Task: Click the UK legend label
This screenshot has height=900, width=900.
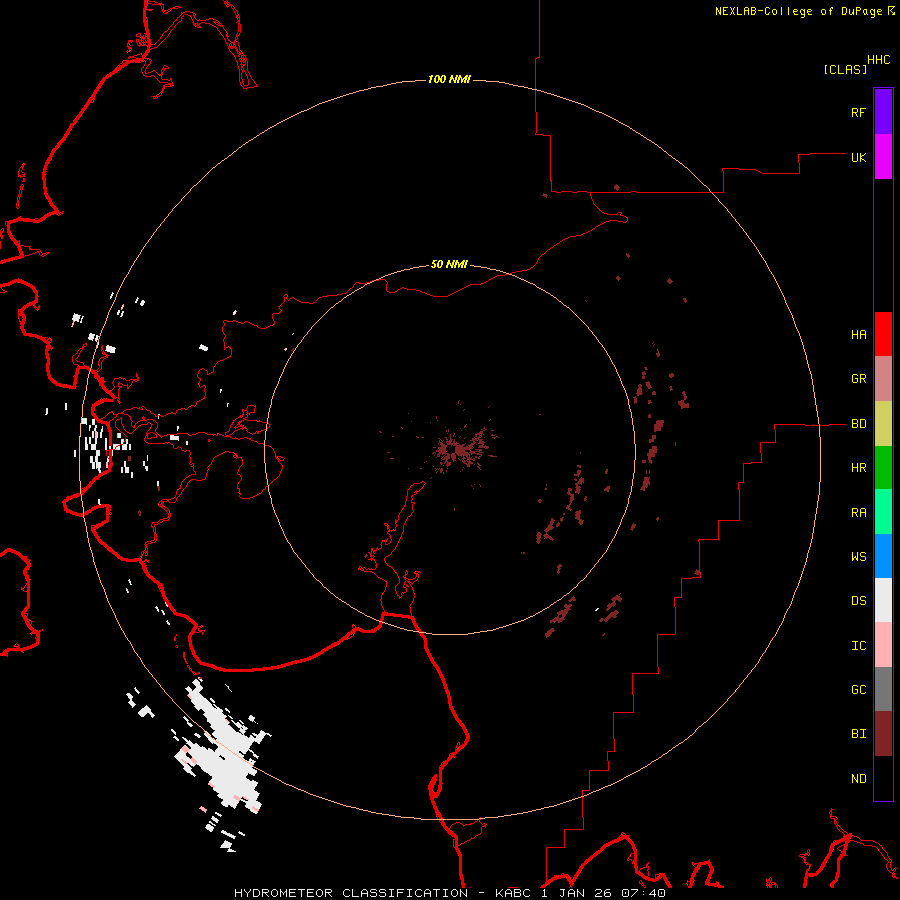Action: point(858,157)
